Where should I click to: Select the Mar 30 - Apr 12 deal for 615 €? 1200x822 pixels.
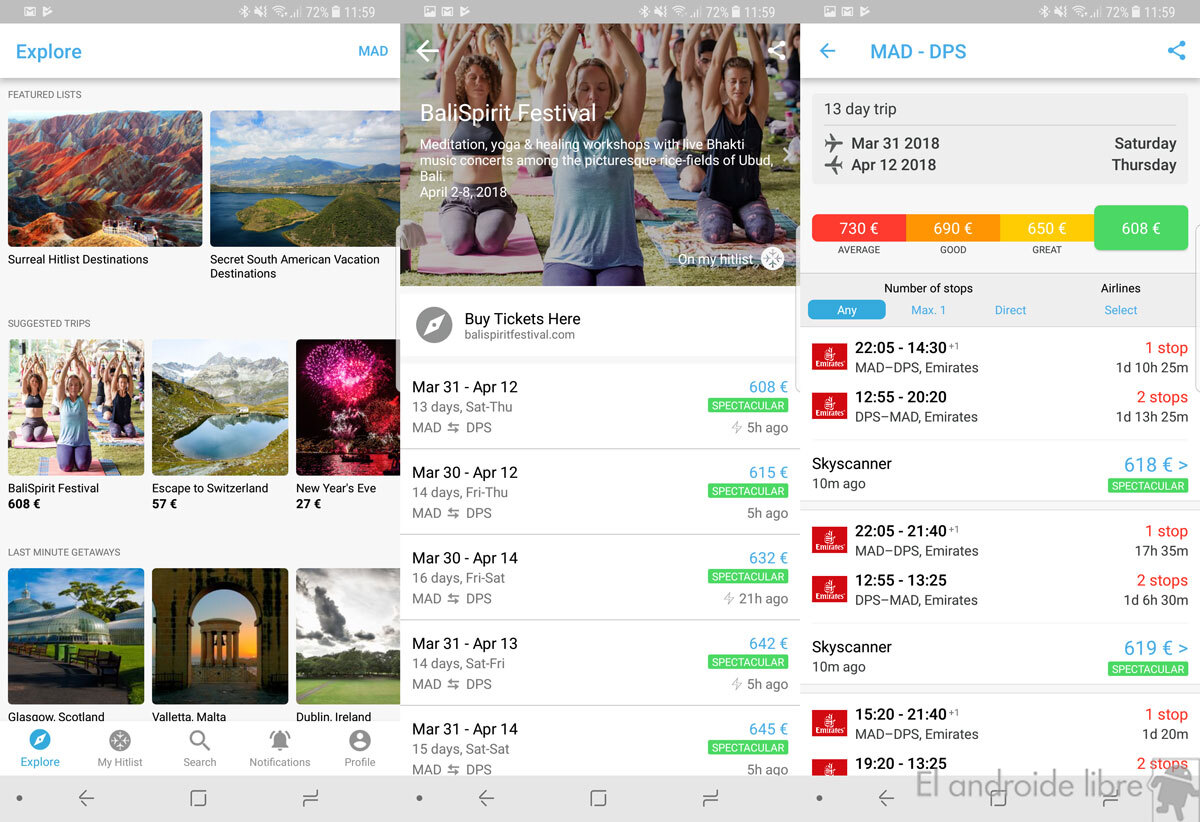pyautogui.click(x=600, y=491)
